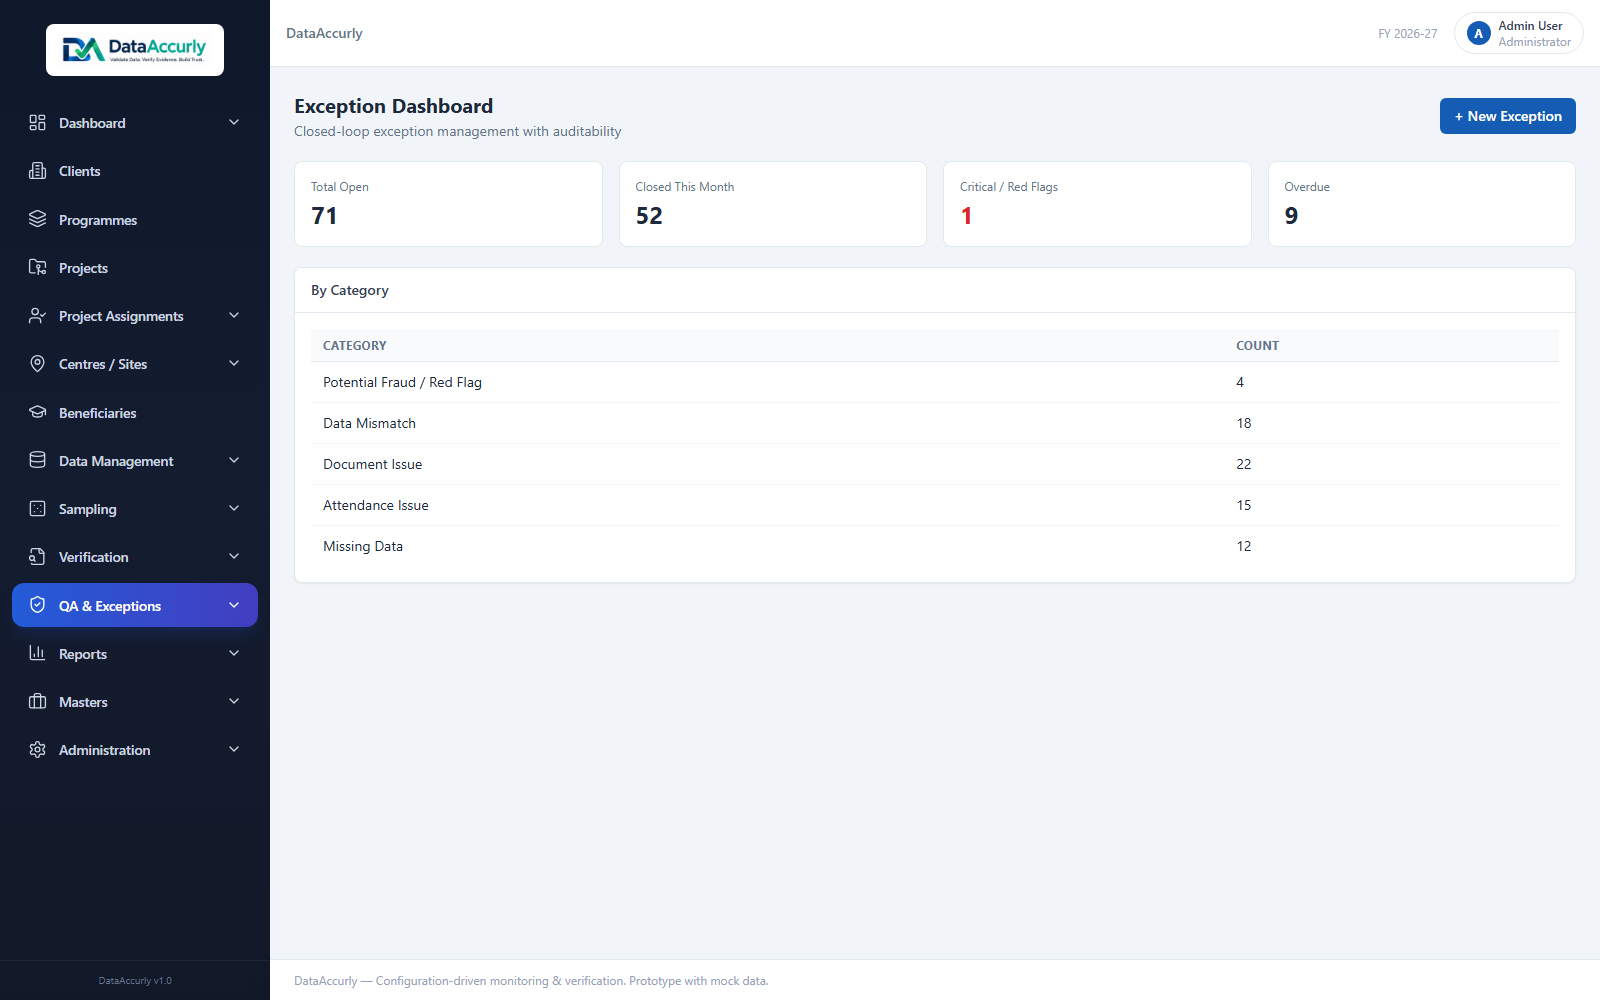Collapse the QA & Exceptions chevron

tap(234, 605)
